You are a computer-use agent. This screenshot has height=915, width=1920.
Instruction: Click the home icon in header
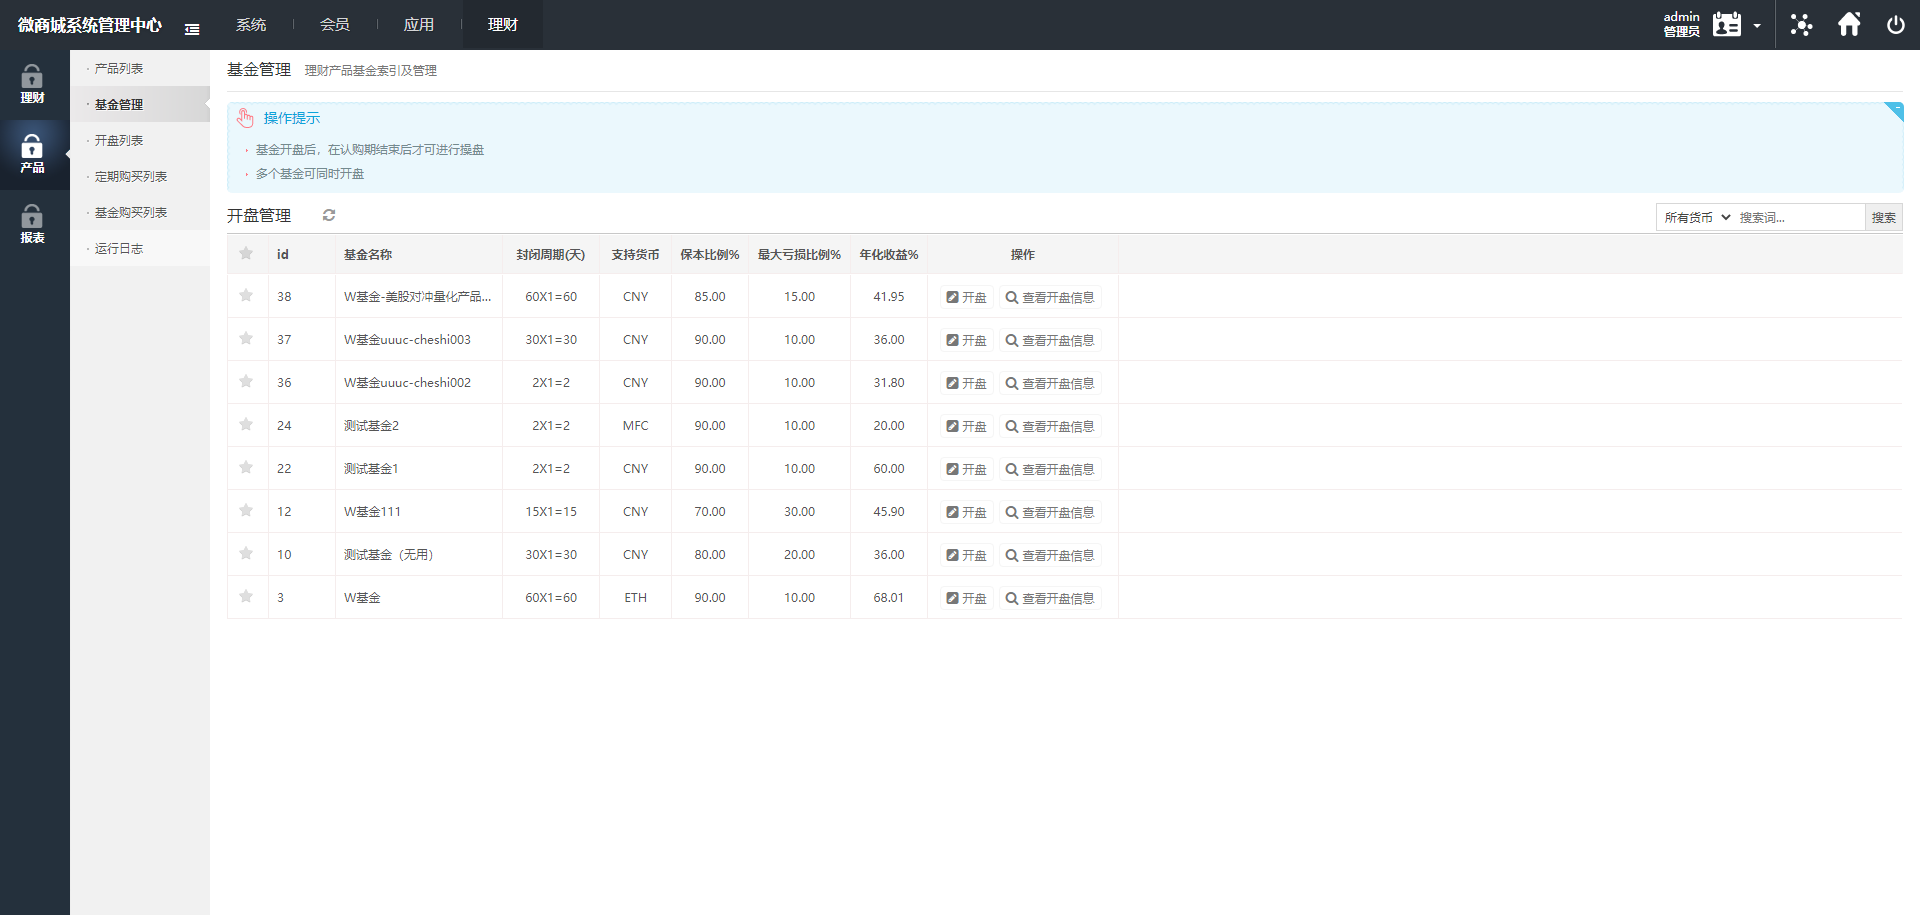[1849, 24]
